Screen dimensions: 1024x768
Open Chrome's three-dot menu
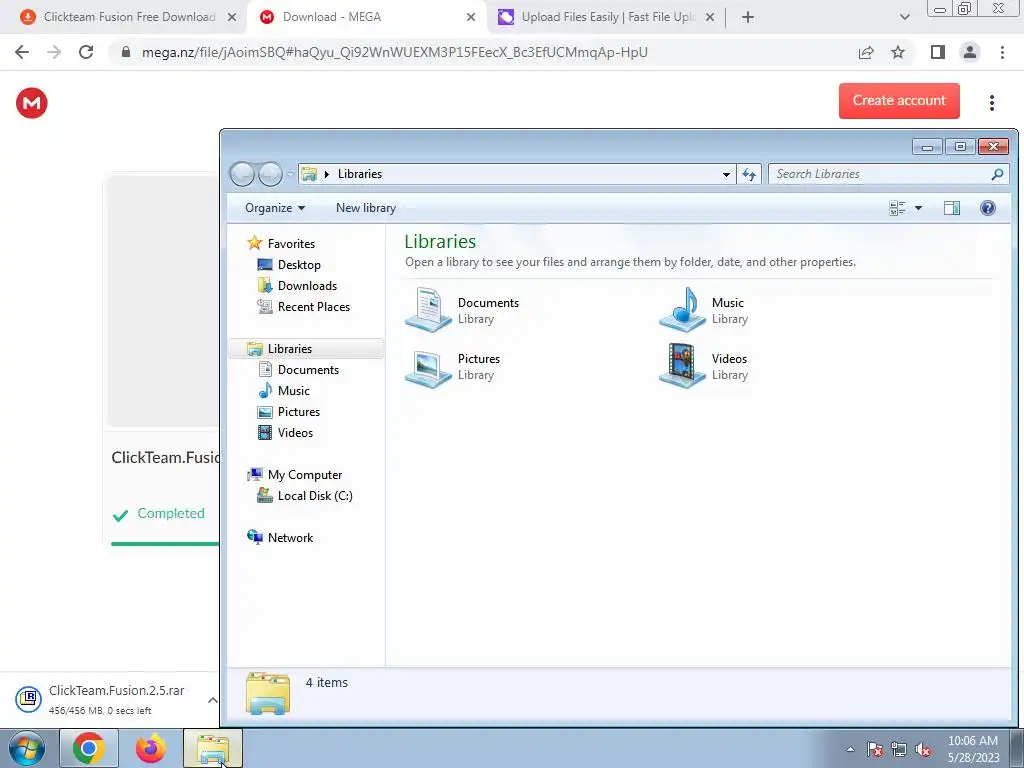(x=1002, y=52)
